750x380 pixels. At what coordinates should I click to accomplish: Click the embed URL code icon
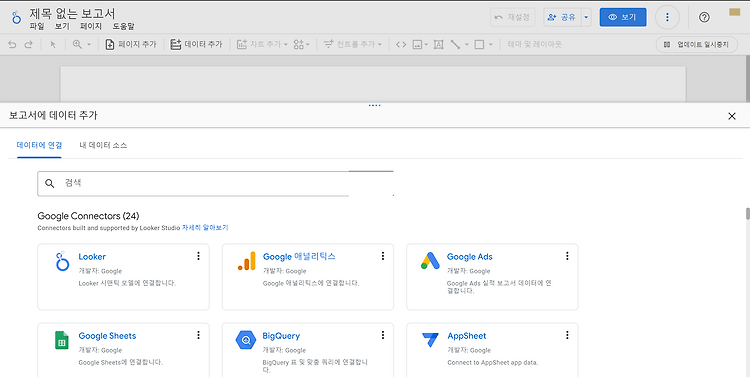point(401,45)
